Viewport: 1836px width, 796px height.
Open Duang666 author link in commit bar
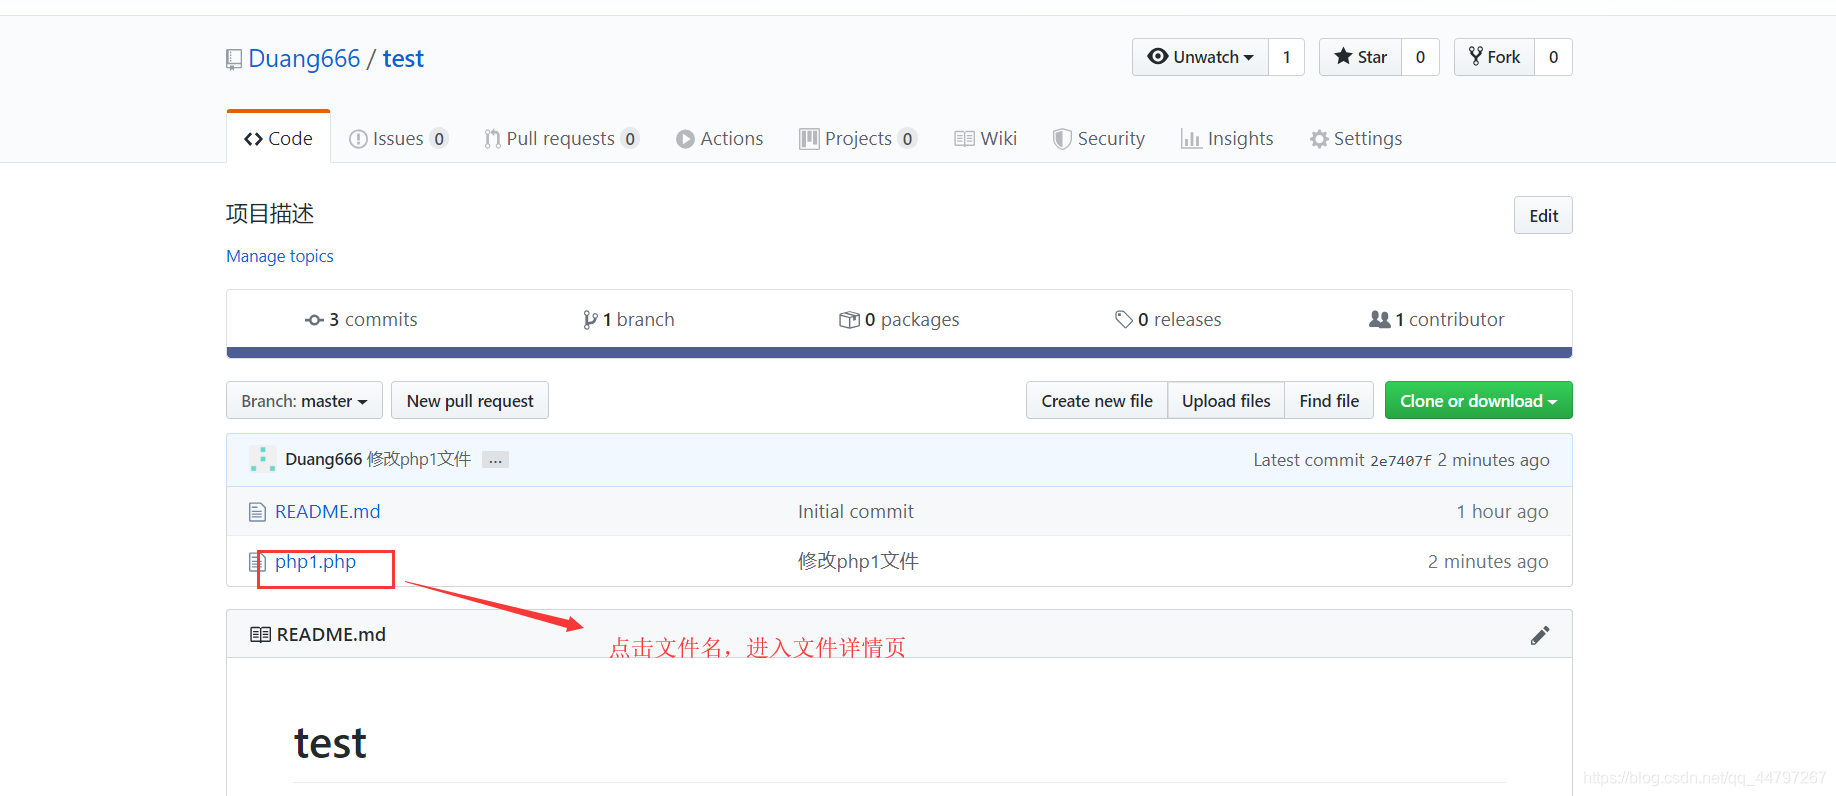click(323, 459)
